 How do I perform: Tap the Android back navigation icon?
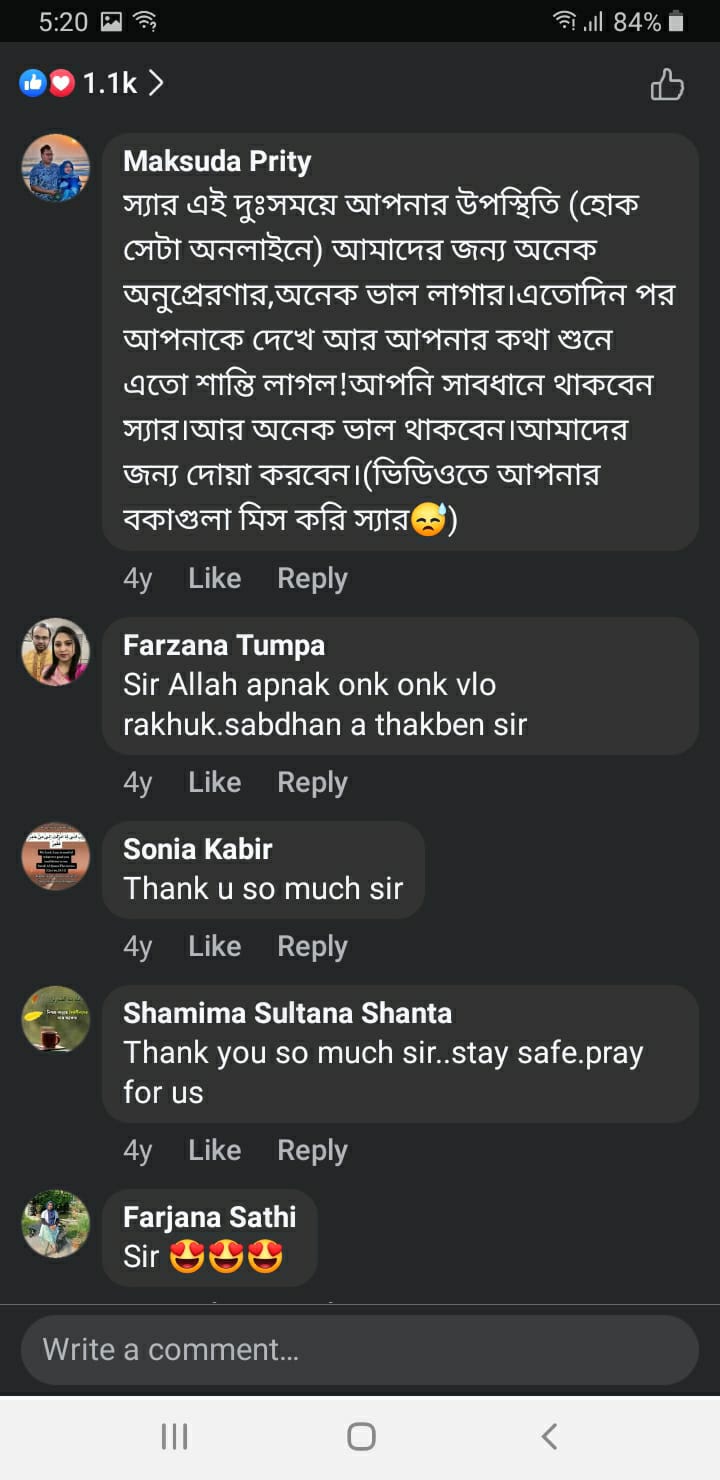pyautogui.click(x=548, y=1436)
